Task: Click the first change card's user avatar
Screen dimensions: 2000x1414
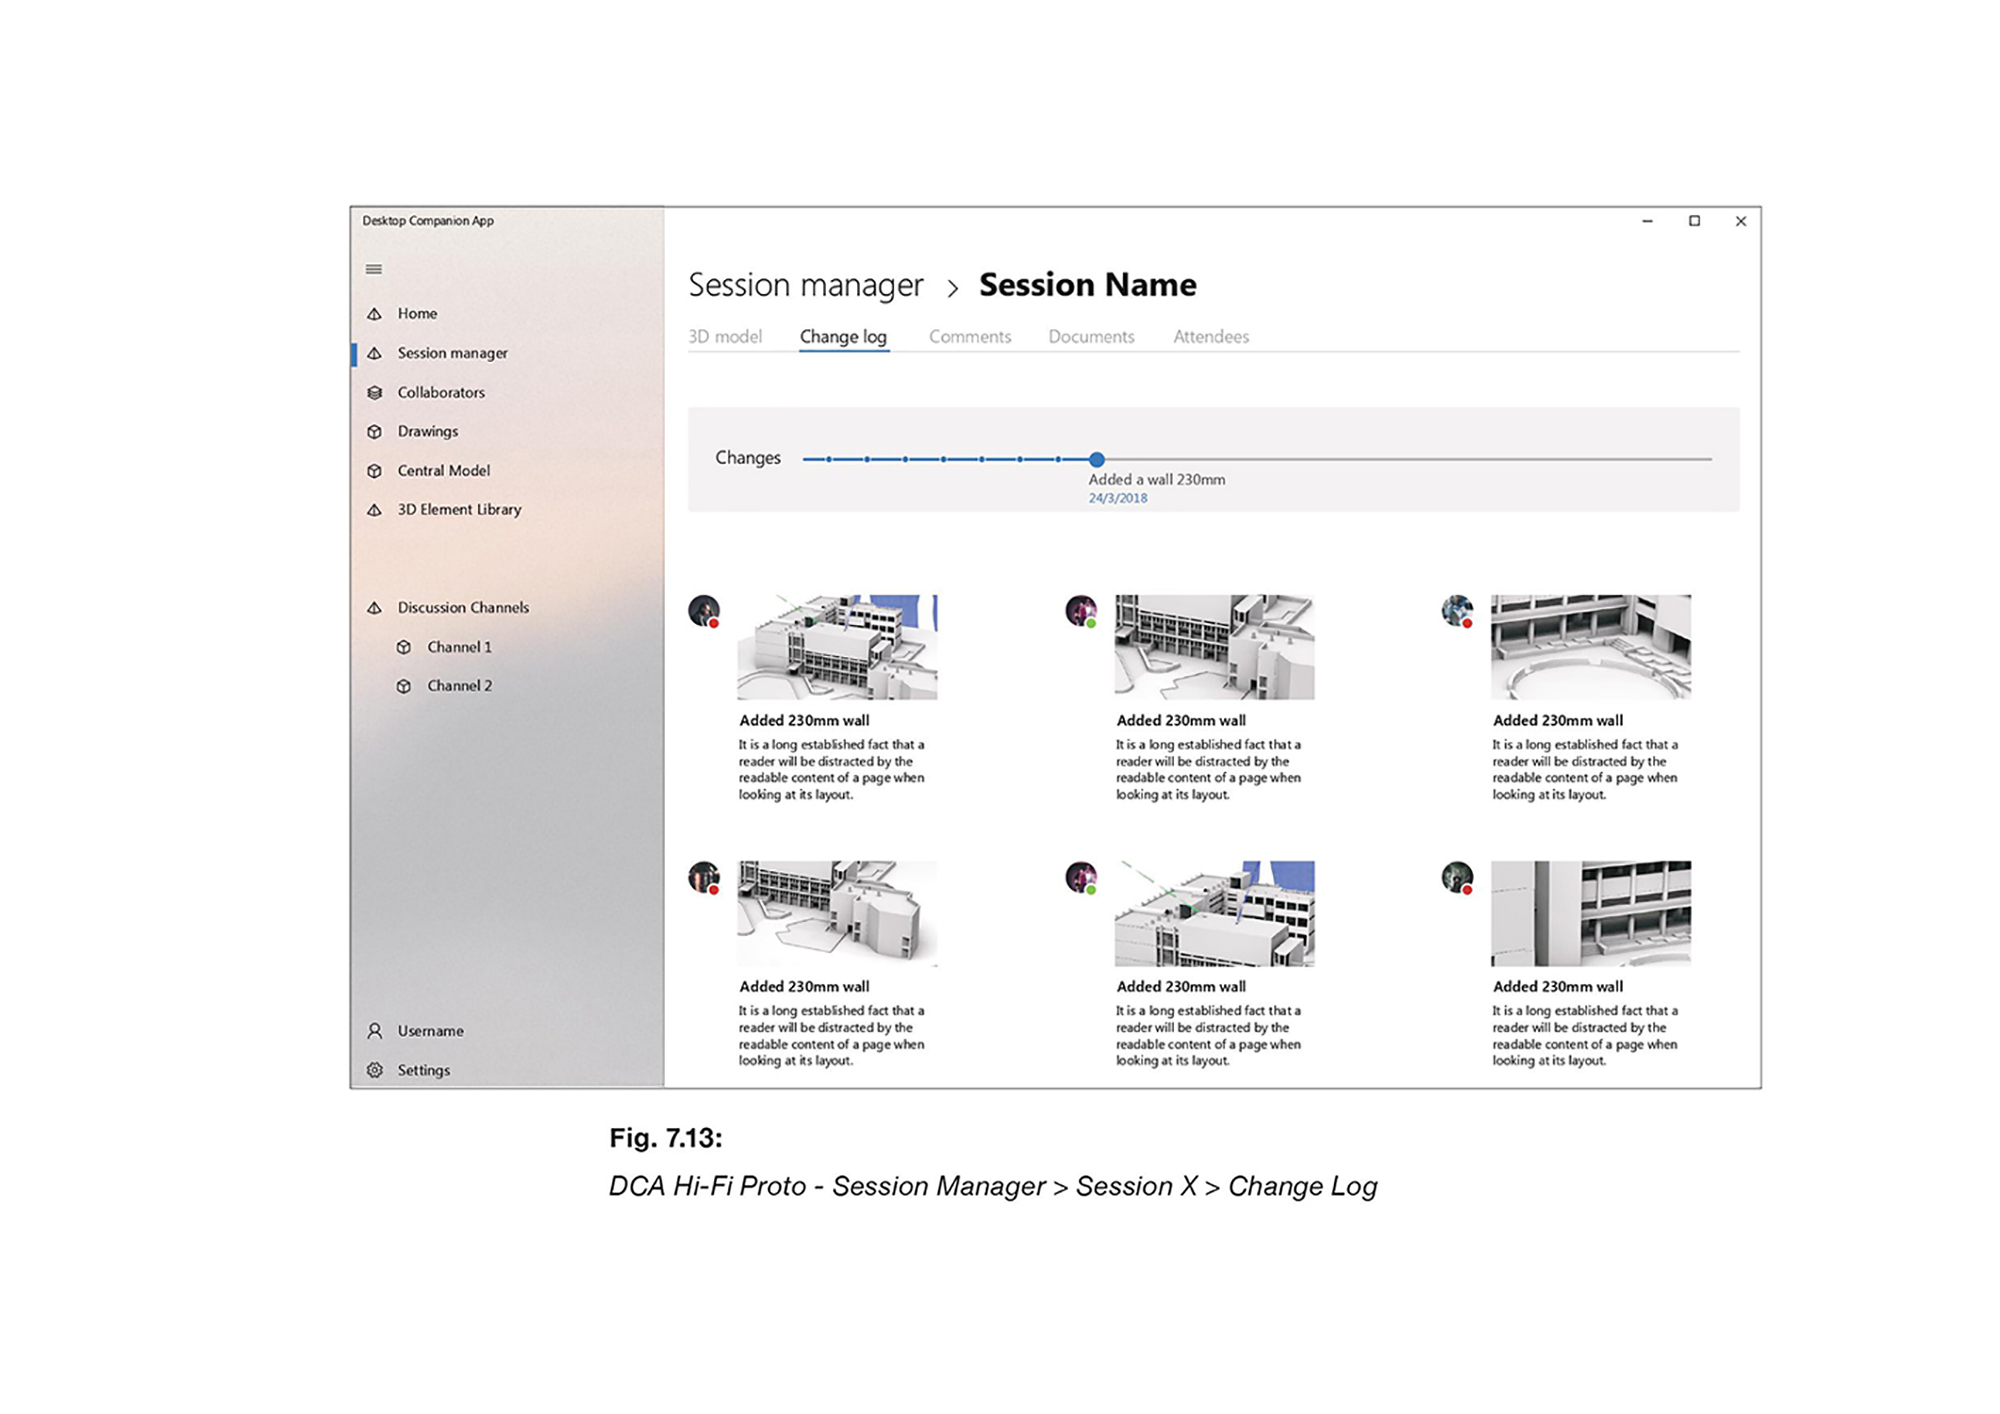Action: pyautogui.click(x=704, y=610)
